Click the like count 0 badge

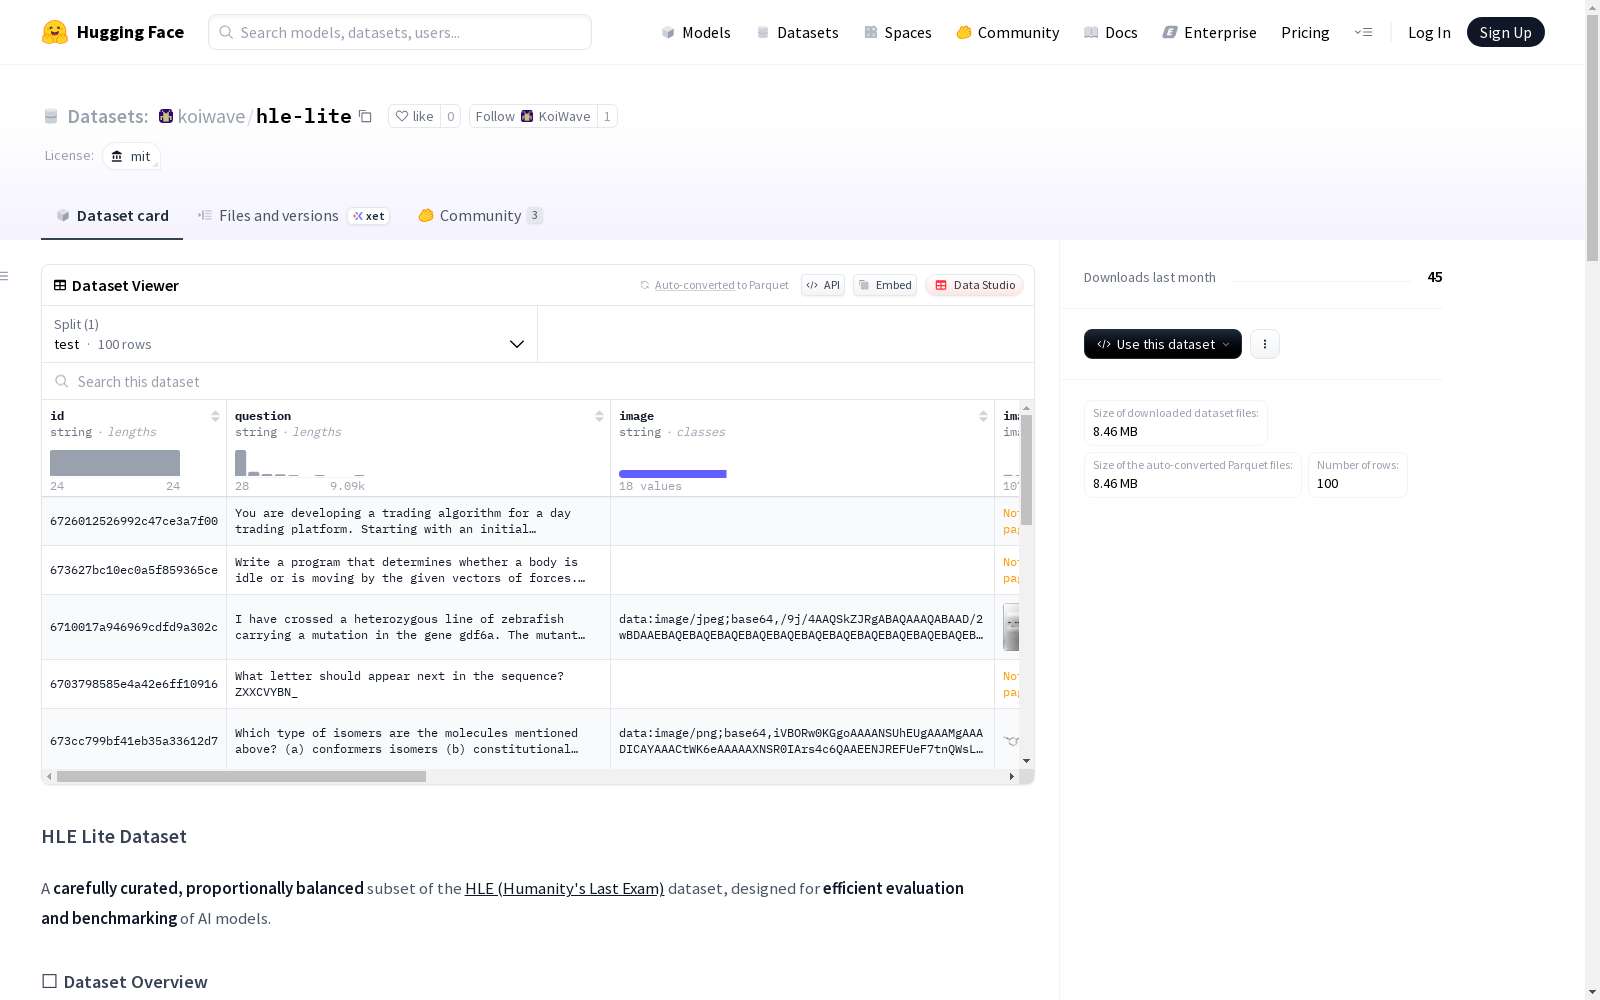pyautogui.click(x=451, y=117)
